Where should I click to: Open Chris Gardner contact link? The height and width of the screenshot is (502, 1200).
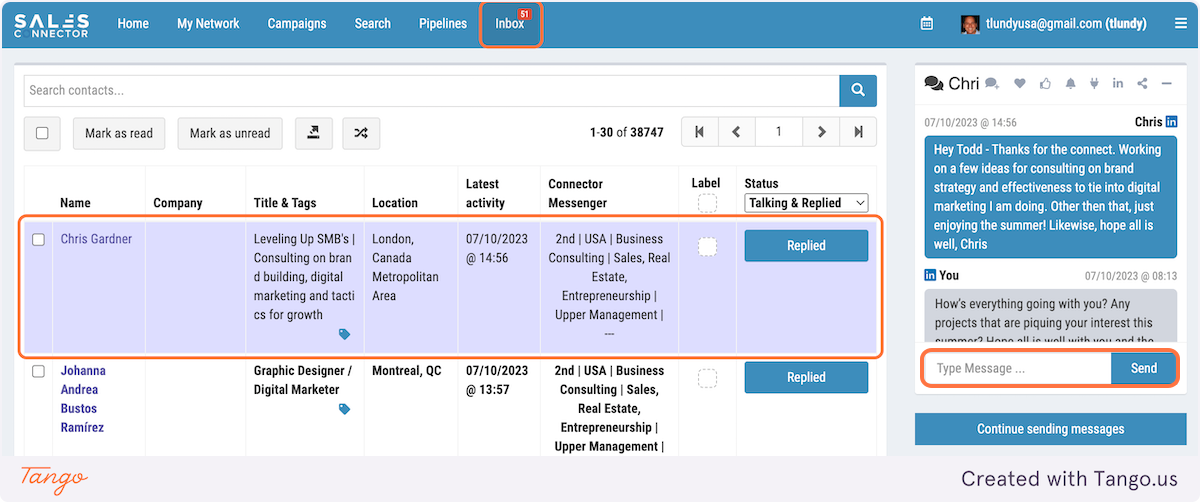point(96,239)
